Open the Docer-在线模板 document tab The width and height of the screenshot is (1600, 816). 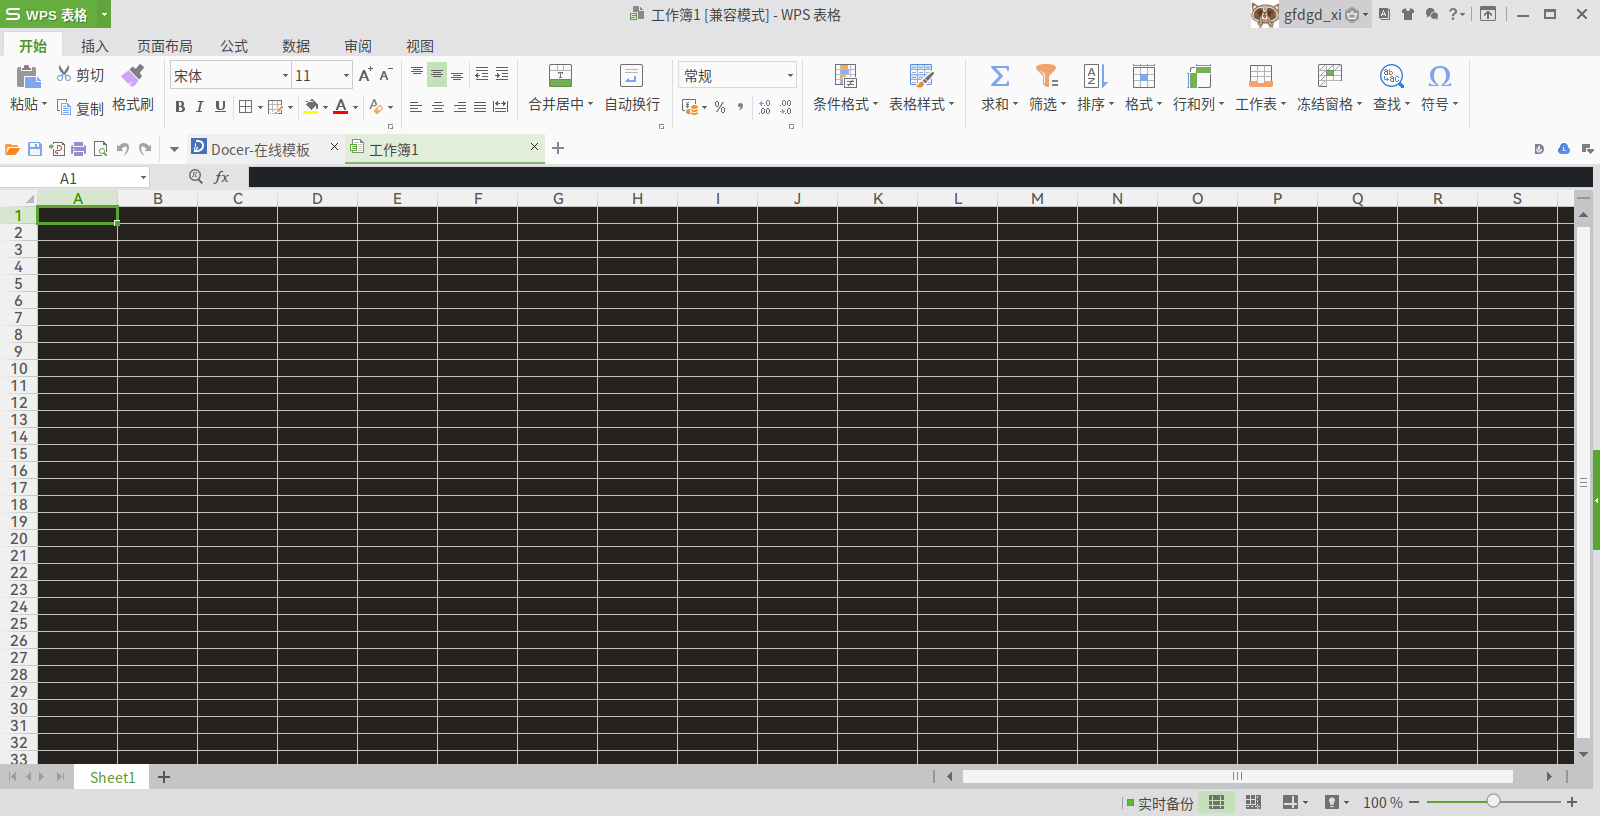coord(260,149)
